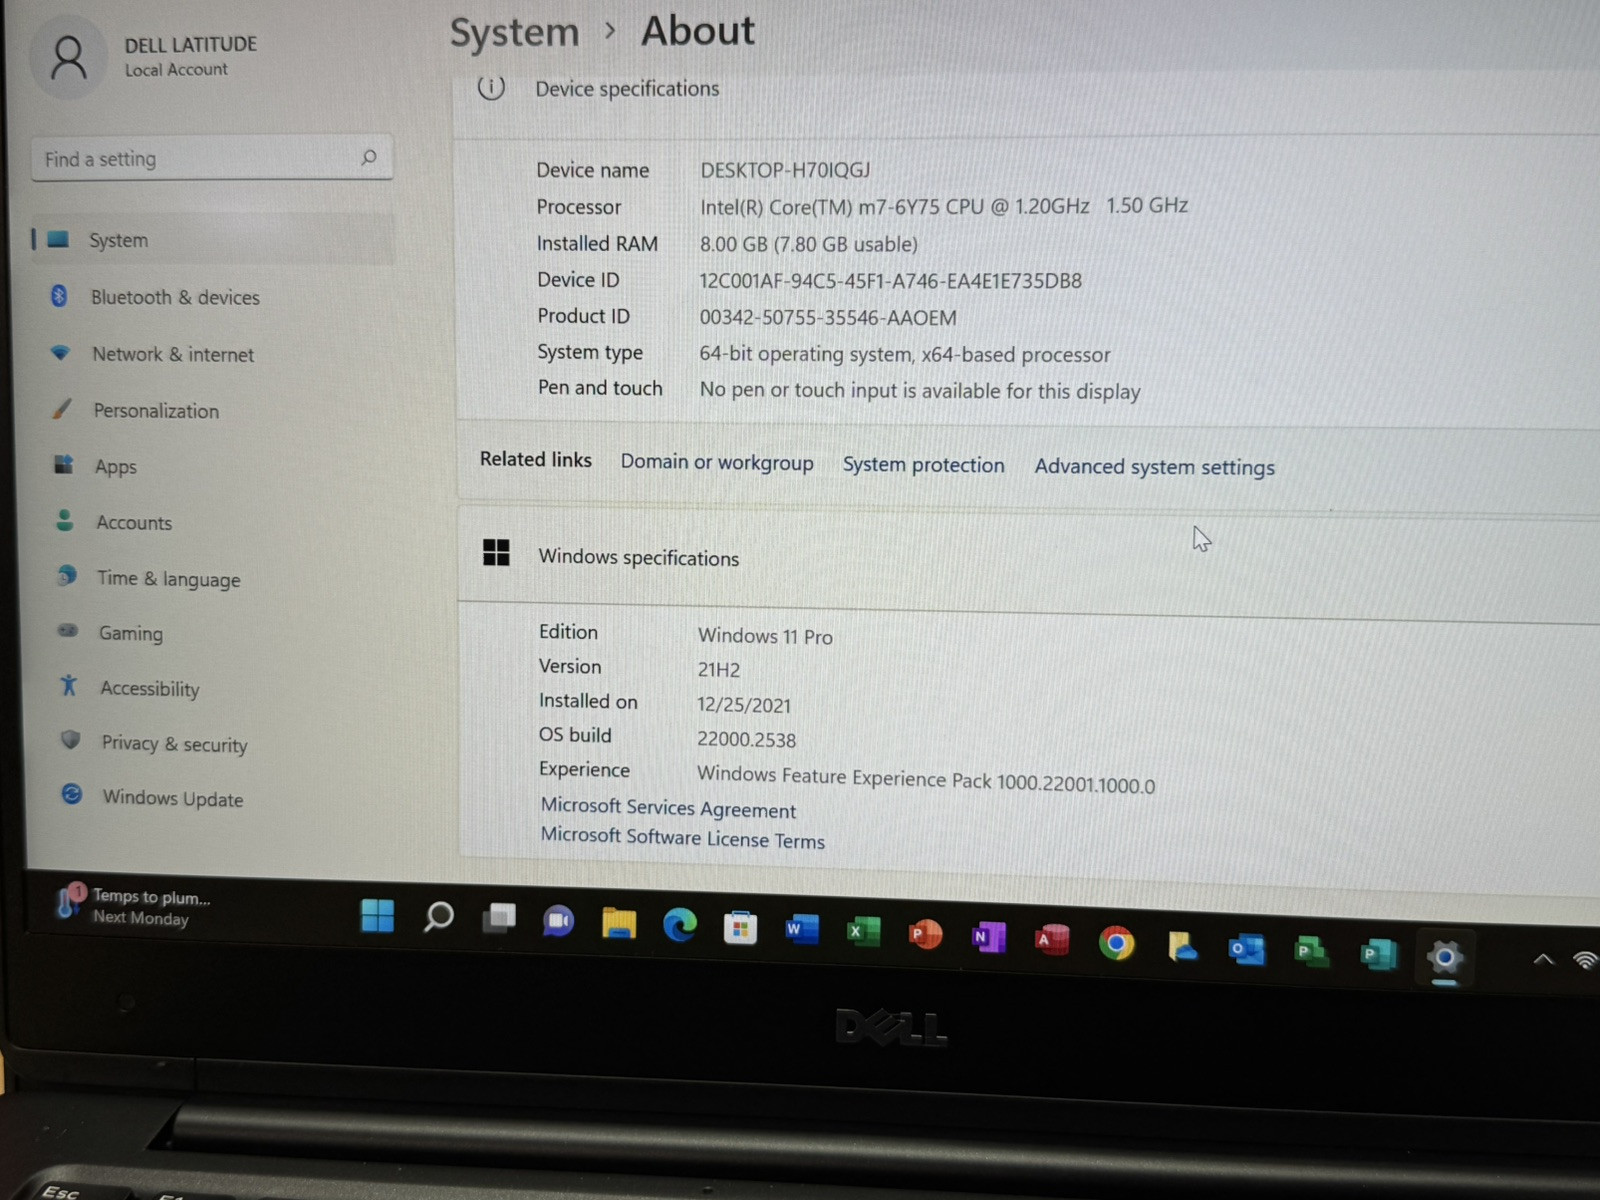Select the 64-bit operating system text
1600x1200 pixels.
coord(904,354)
